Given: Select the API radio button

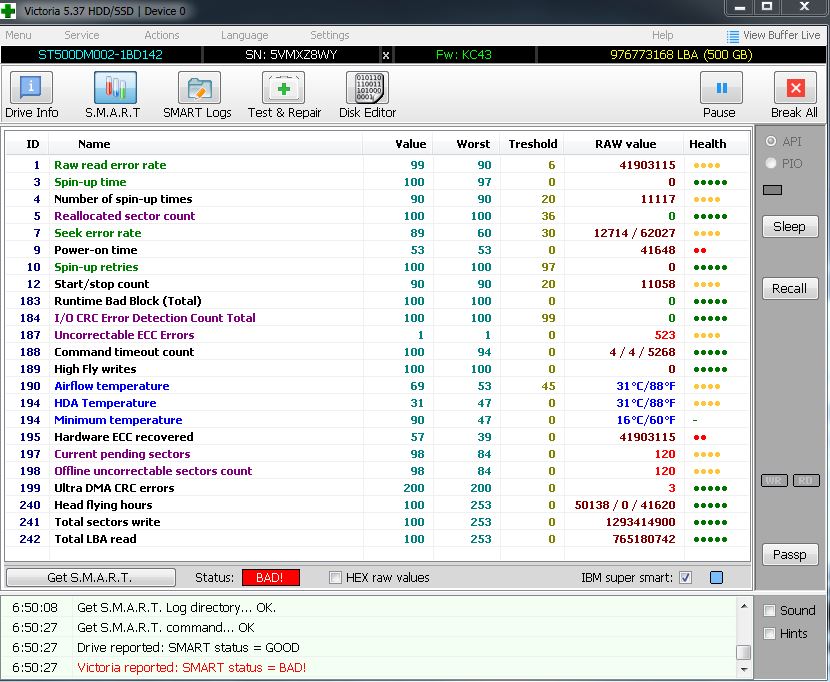Looking at the screenshot, I should (771, 141).
